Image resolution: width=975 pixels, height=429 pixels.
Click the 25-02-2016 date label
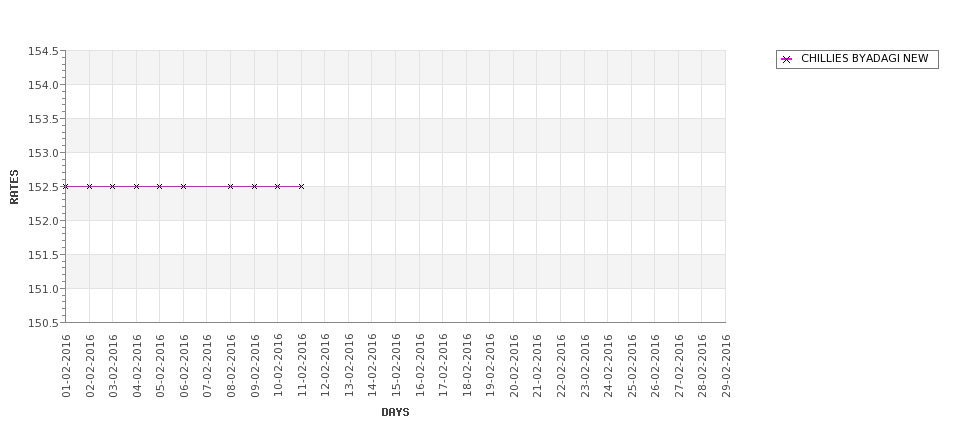[632, 366]
